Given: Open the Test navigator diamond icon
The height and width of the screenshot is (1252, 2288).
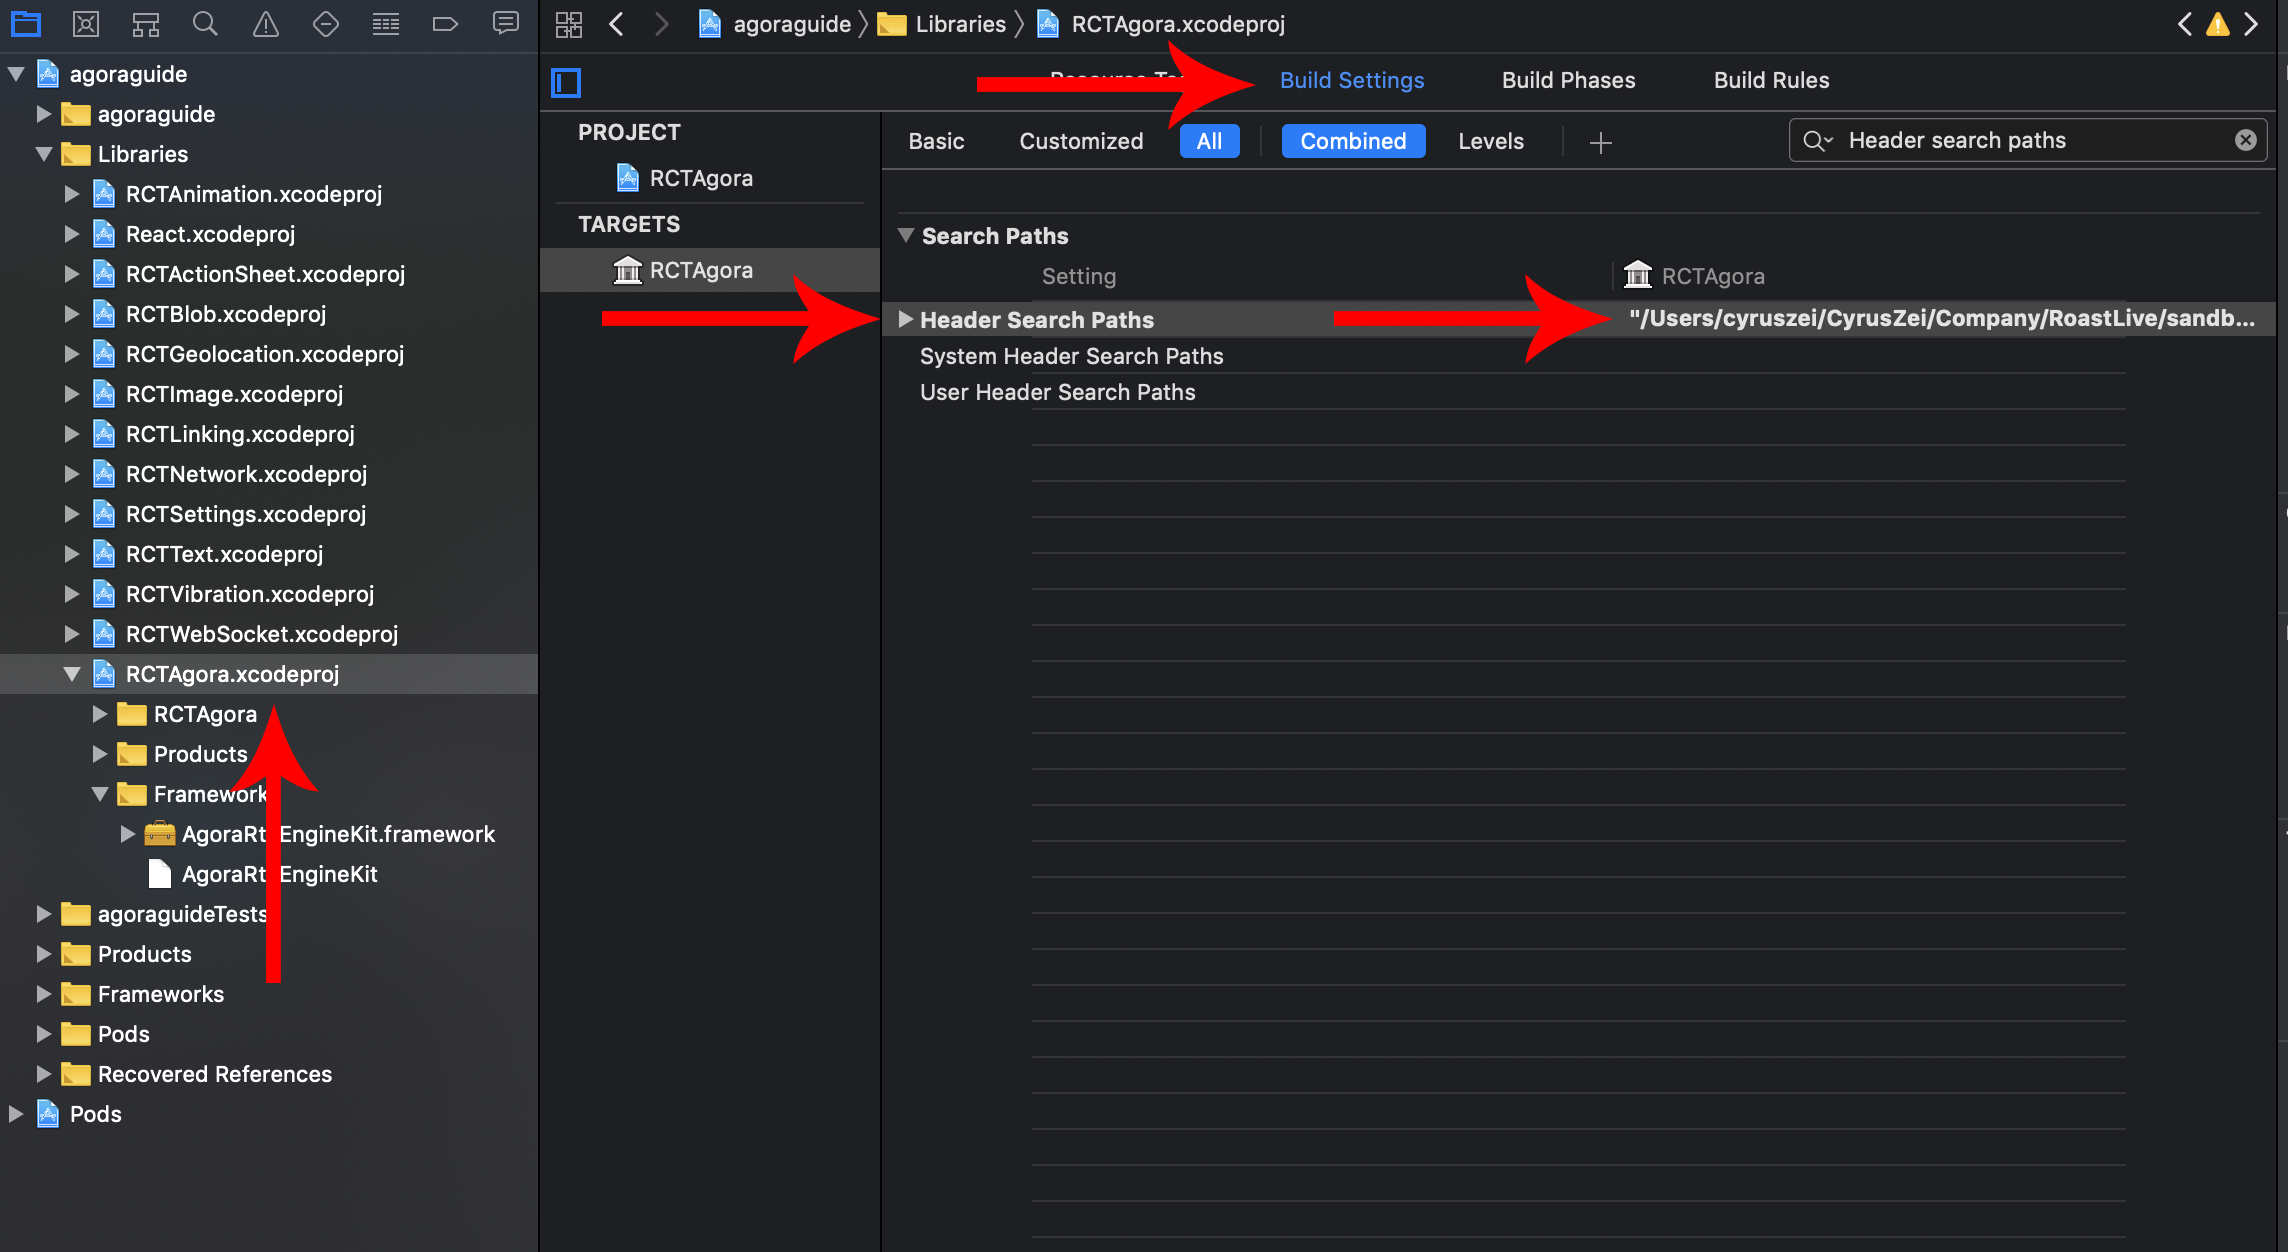Looking at the screenshot, I should tap(326, 24).
